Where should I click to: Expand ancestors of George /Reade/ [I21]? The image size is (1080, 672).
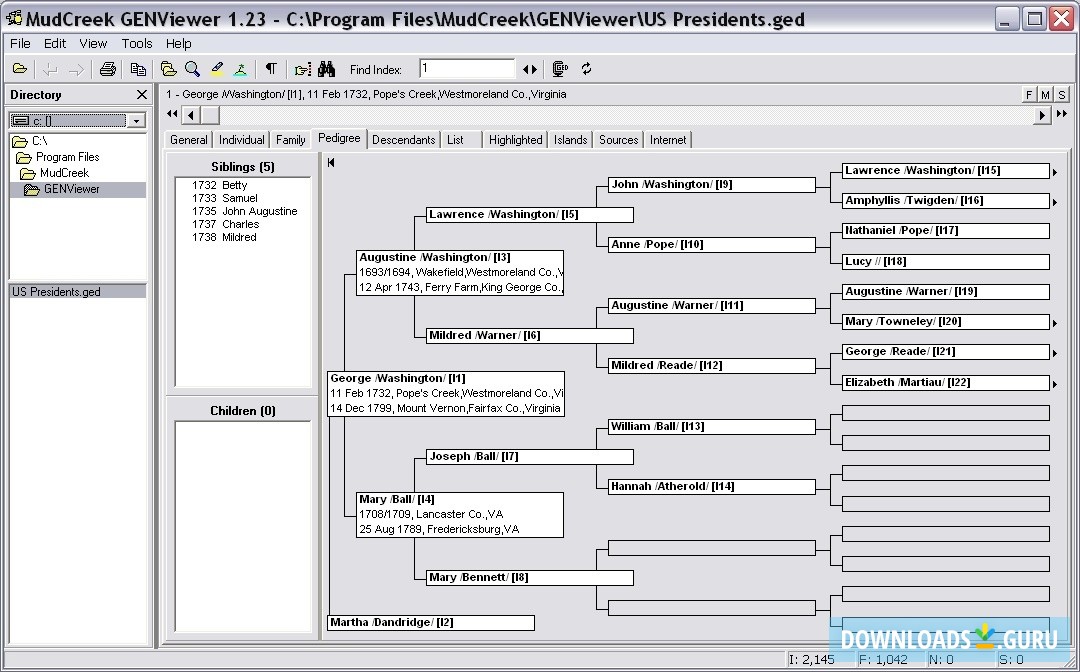click(x=1055, y=353)
